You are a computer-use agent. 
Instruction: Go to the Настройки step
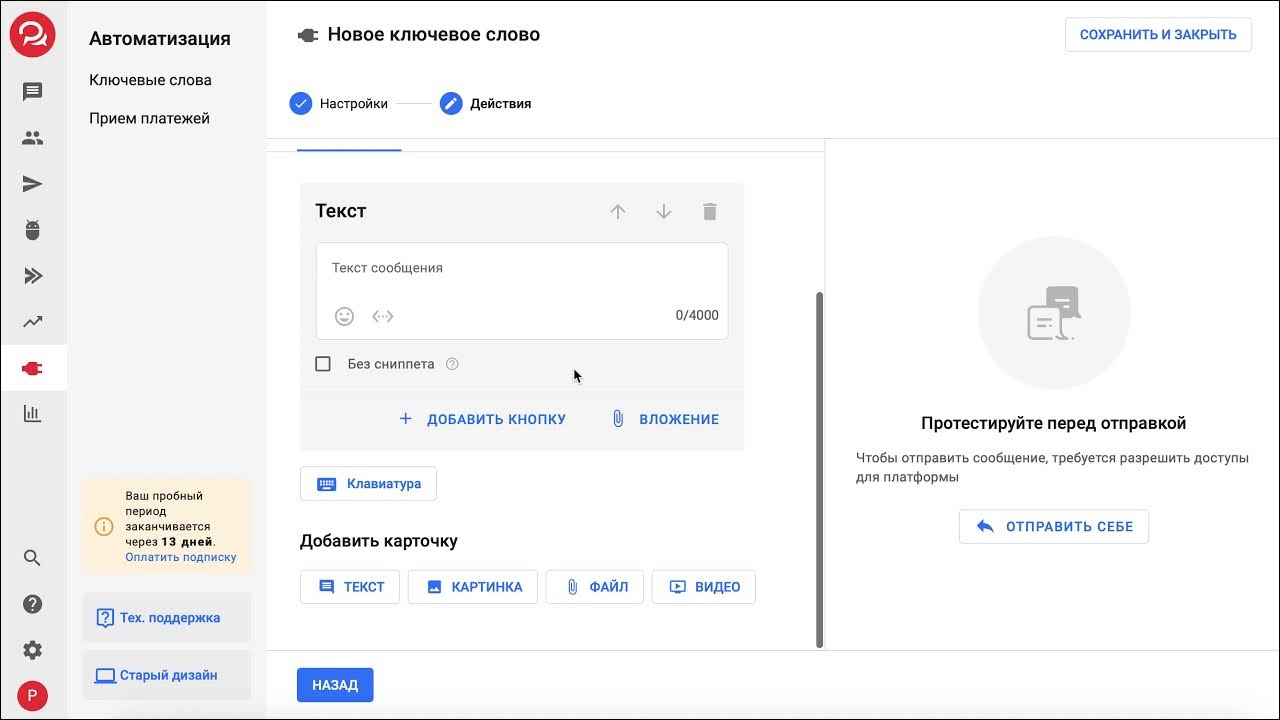[339, 103]
